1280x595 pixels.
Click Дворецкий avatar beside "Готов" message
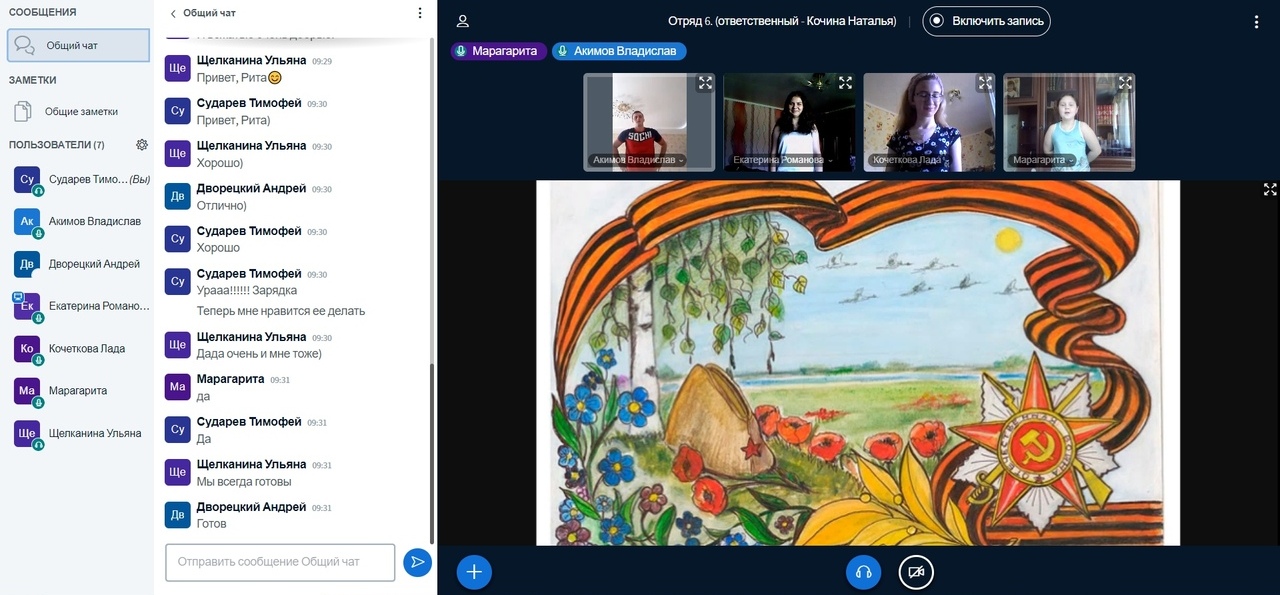(177, 514)
